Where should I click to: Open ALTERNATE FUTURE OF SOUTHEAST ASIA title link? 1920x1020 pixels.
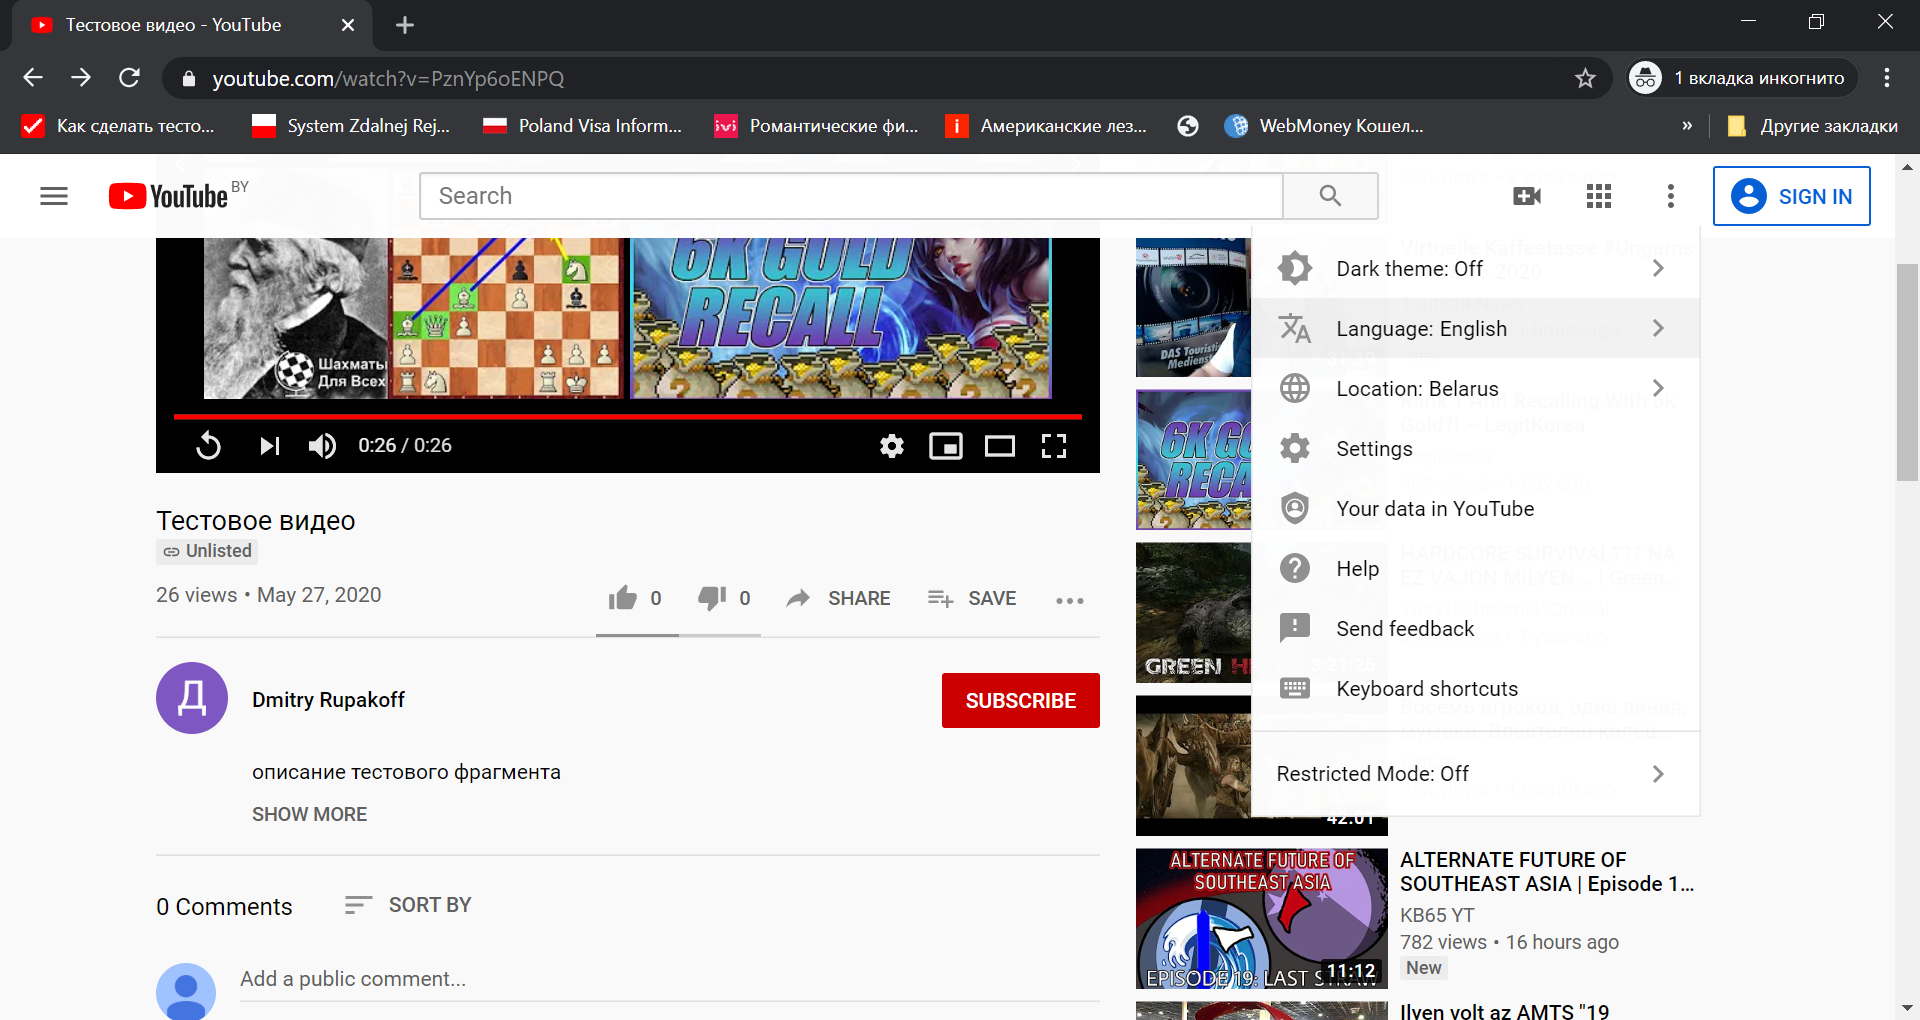(1546, 872)
